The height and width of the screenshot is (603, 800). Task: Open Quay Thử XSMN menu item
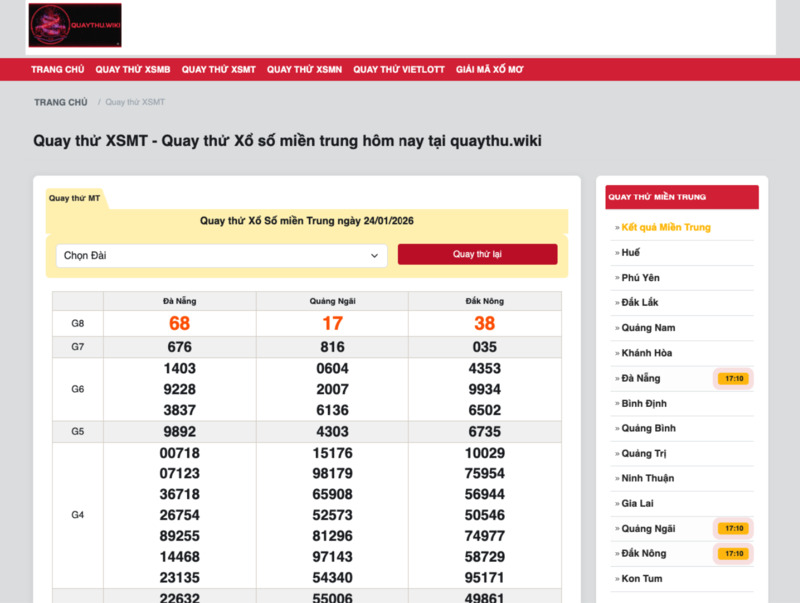pos(304,70)
